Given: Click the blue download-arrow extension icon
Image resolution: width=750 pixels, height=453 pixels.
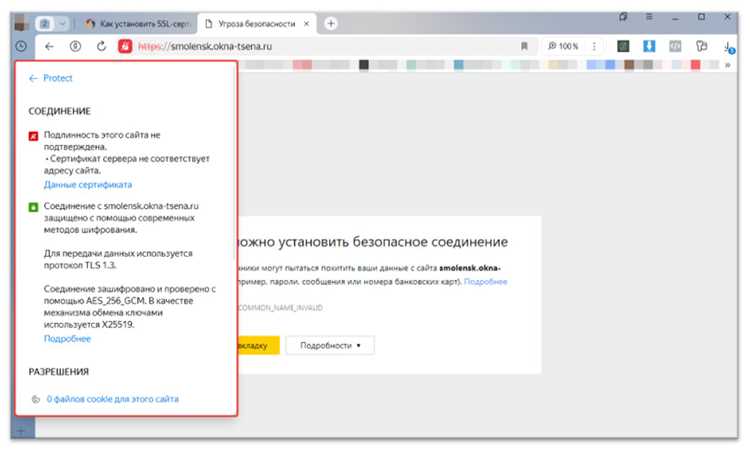Looking at the screenshot, I should click(649, 46).
